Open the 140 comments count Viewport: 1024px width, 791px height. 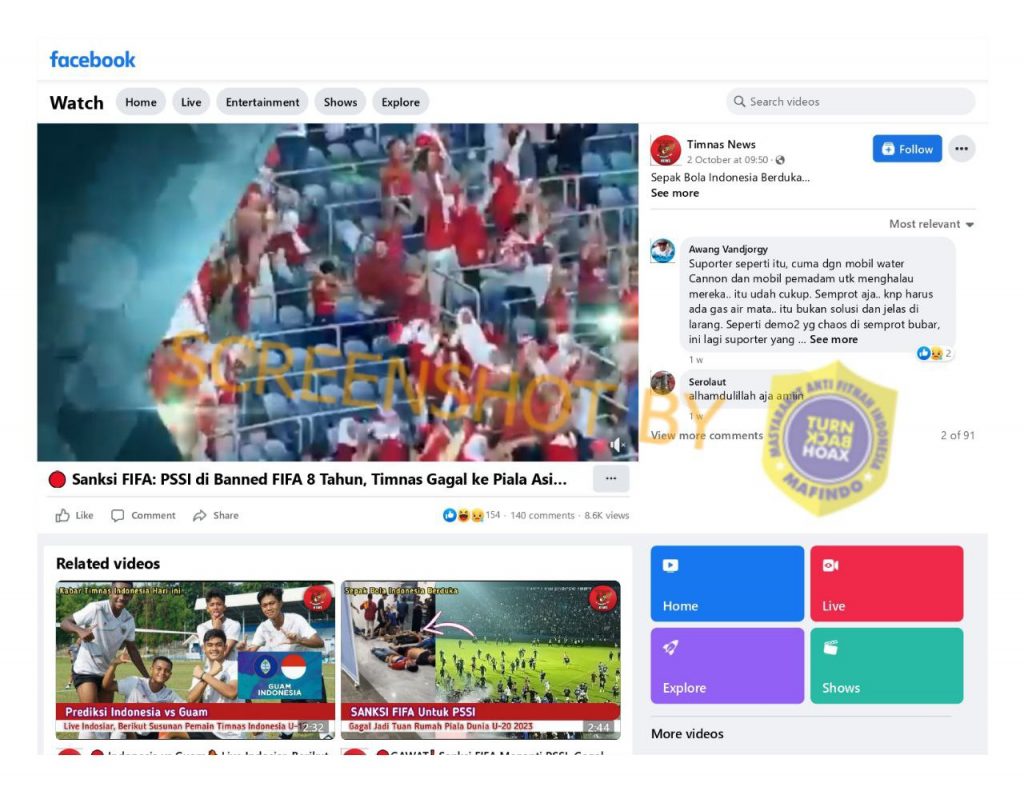point(542,515)
